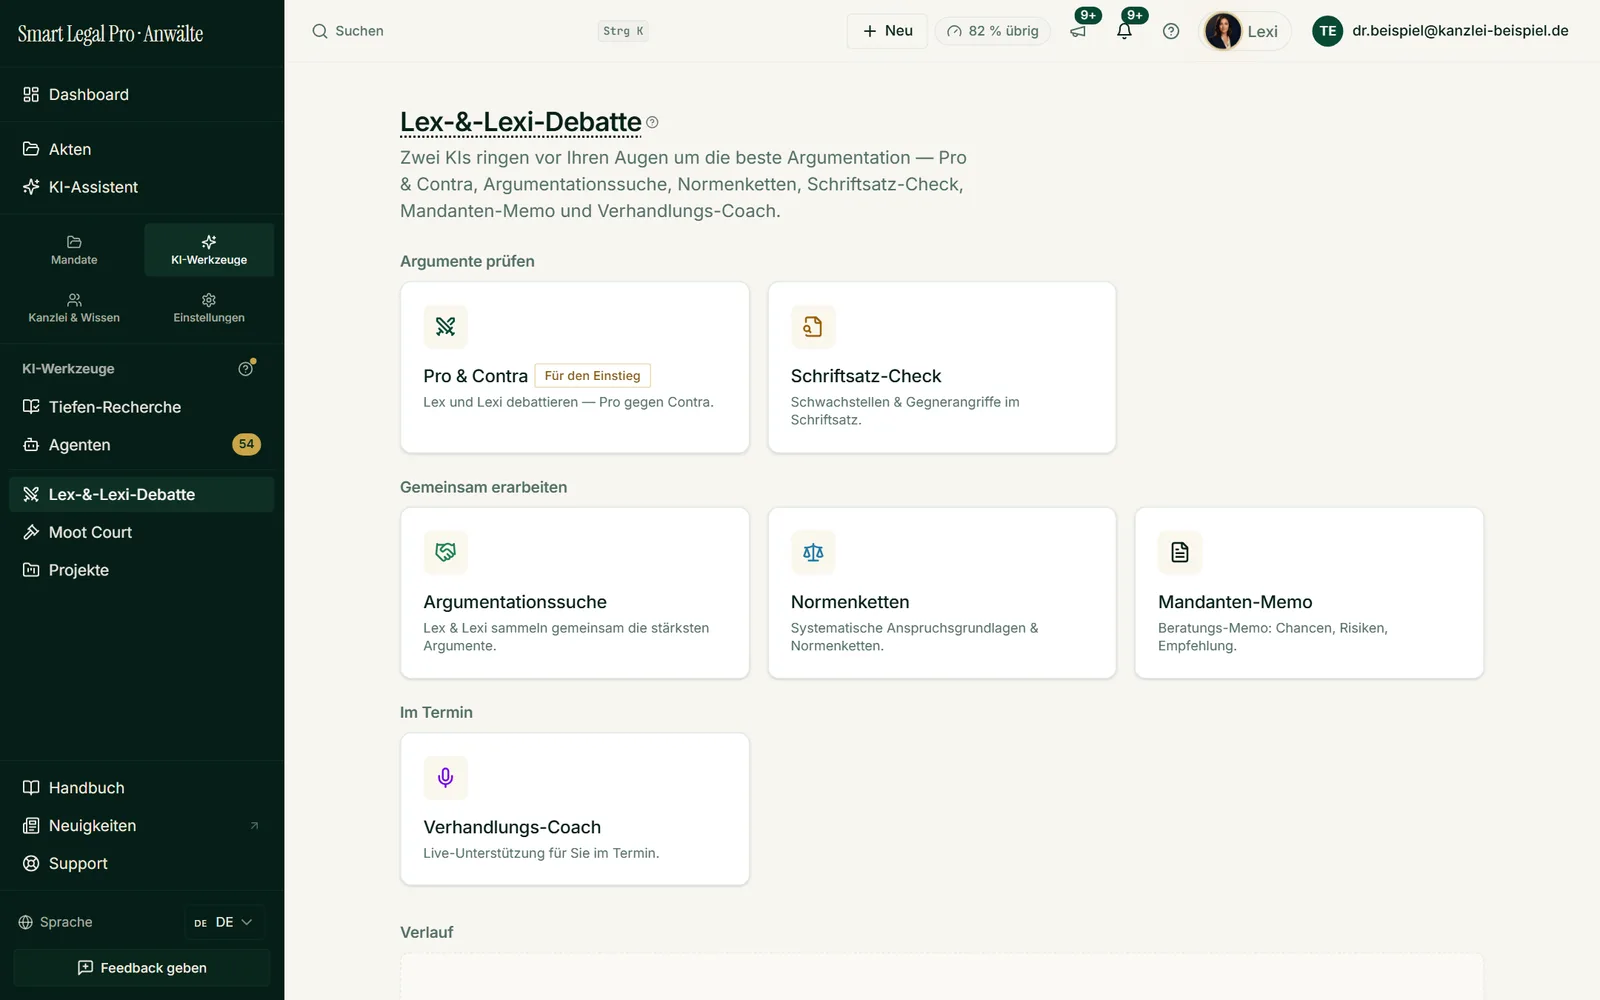
Task: Open the Support link
Action: click(142, 864)
